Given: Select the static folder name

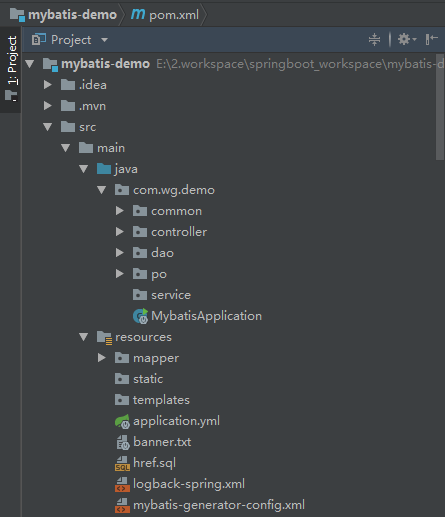Looking at the screenshot, I should pos(148,379).
